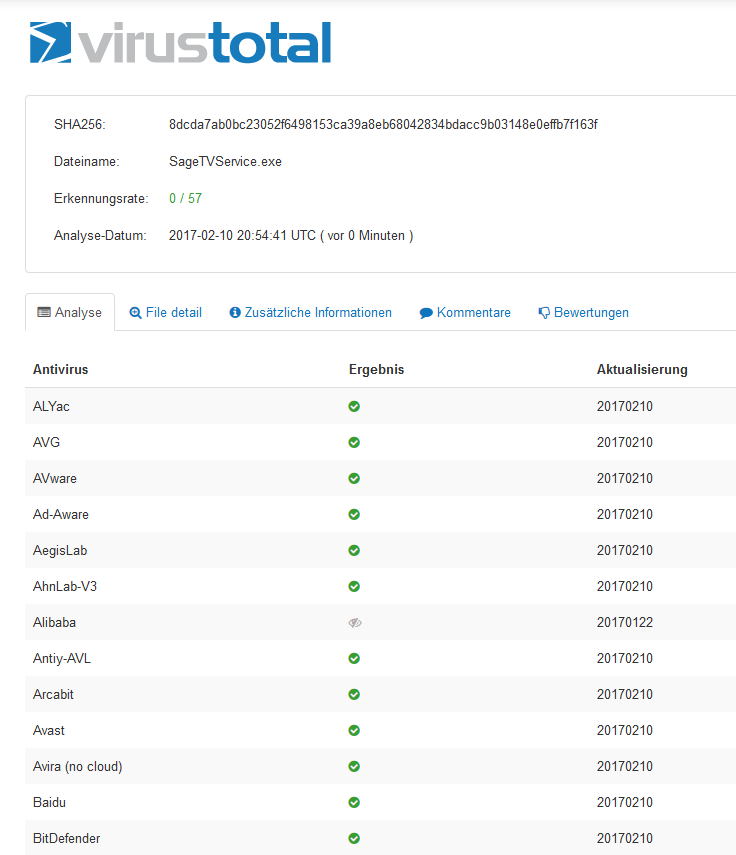Click the info icon beside Zusätzliche Informationen
This screenshot has height=855, width=736.
click(x=235, y=312)
